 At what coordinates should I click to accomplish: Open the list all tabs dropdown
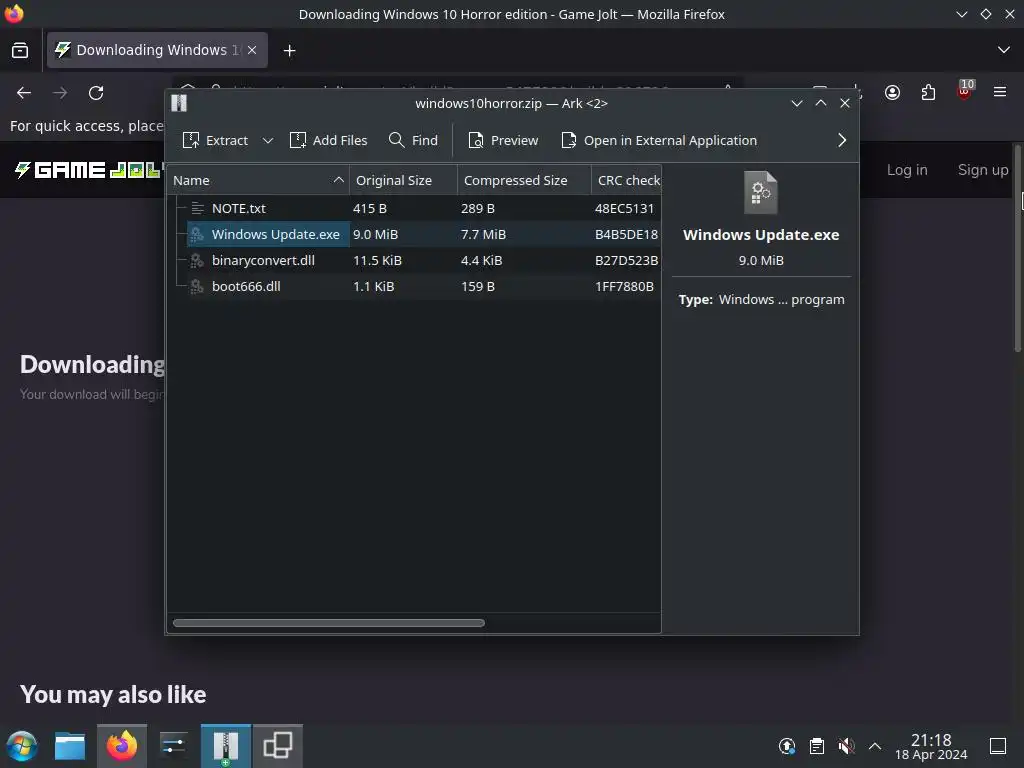click(1004, 50)
